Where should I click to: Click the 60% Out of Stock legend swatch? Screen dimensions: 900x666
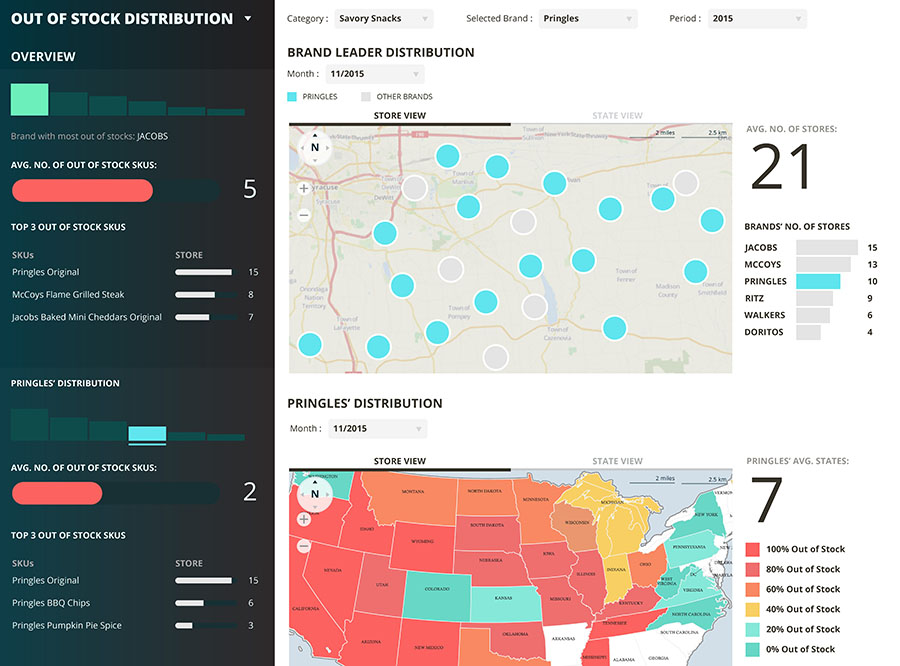point(752,590)
